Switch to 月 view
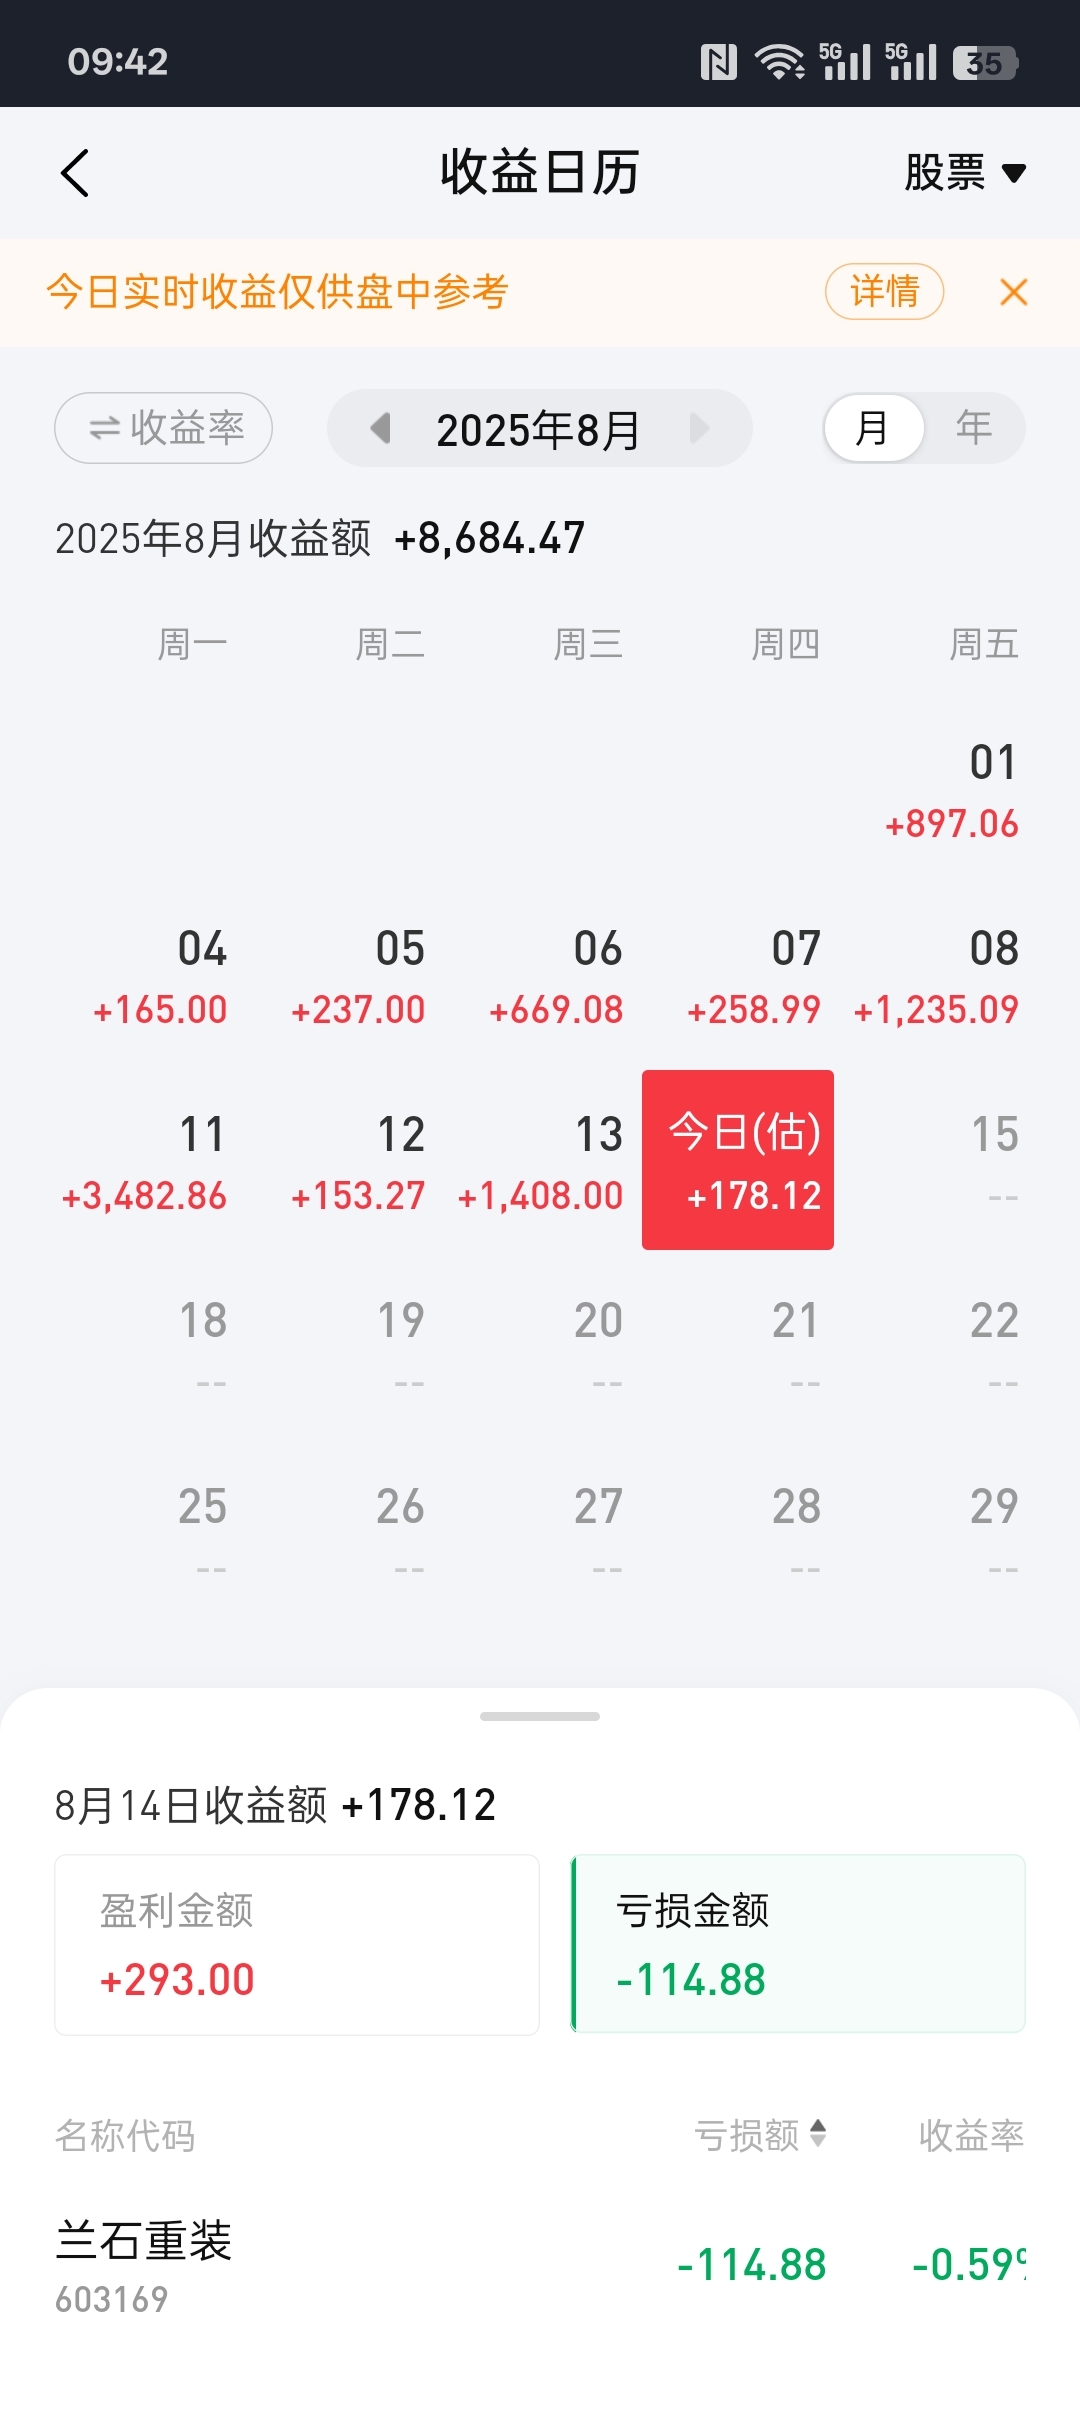This screenshot has width=1080, height=2412. [x=873, y=428]
